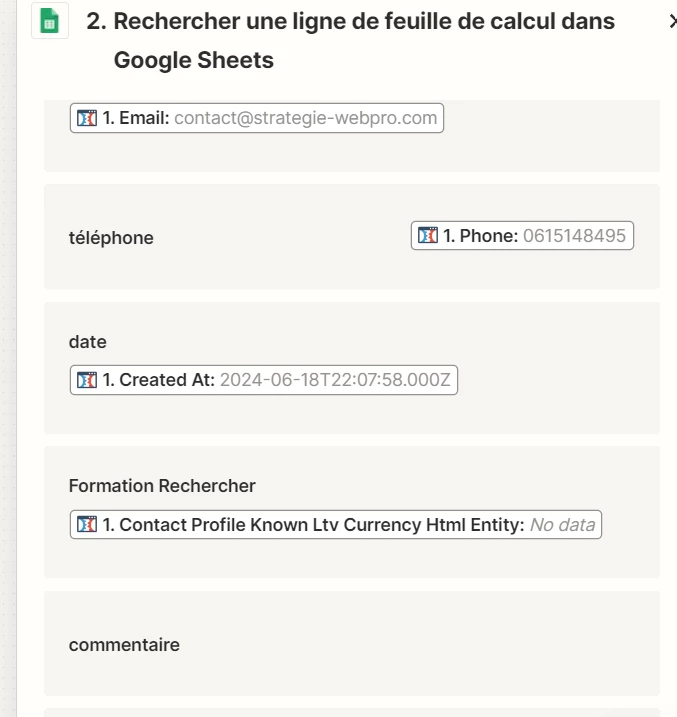The width and height of the screenshot is (677, 717).
Task: Click the ClickFunnels icon beside Contact Profile Known Ltv
Action: (x=87, y=524)
